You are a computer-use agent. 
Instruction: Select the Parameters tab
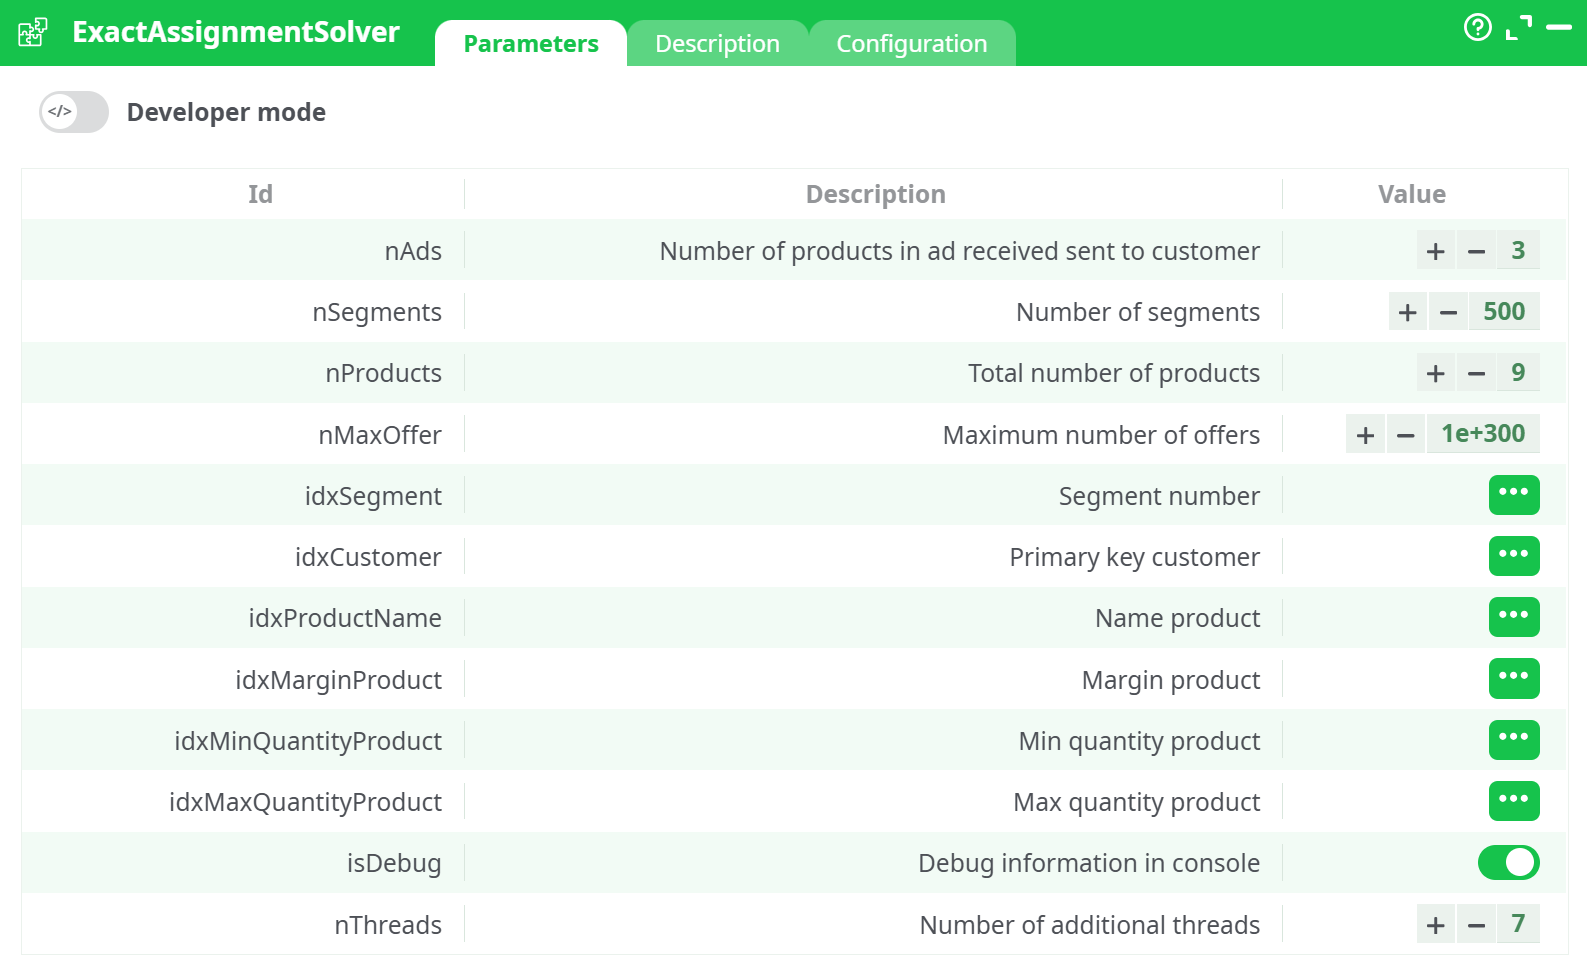[531, 43]
